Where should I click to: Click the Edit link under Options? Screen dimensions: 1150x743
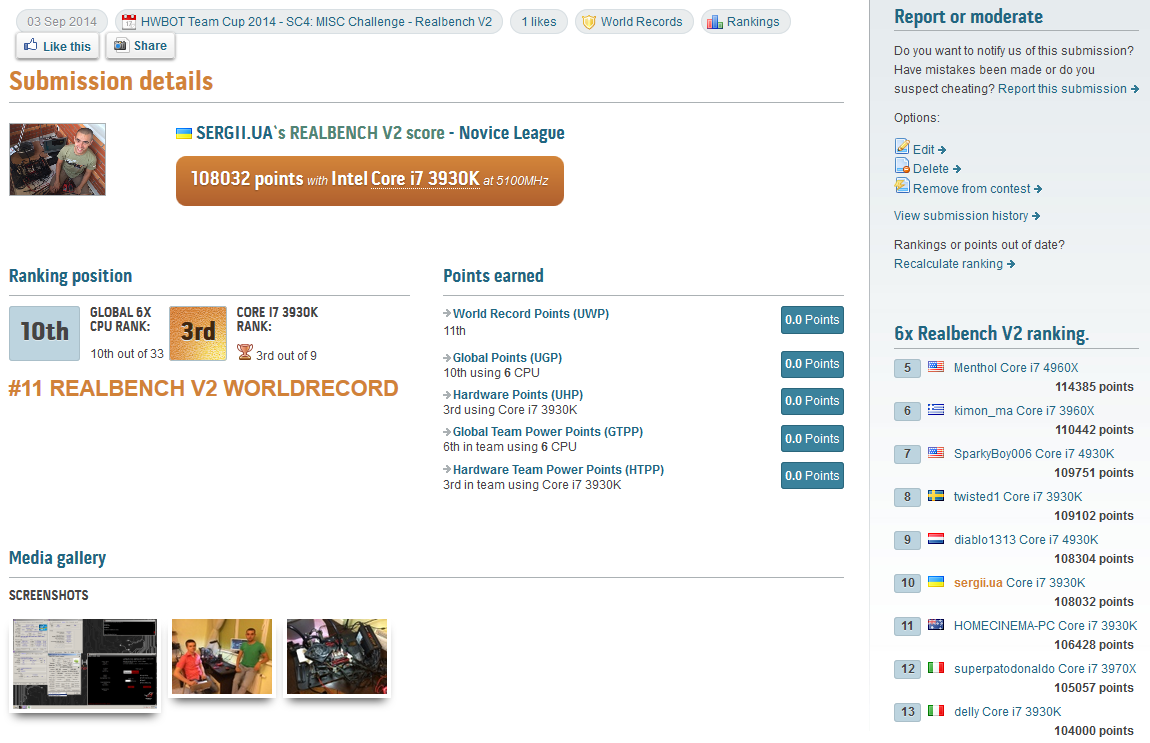coord(929,150)
